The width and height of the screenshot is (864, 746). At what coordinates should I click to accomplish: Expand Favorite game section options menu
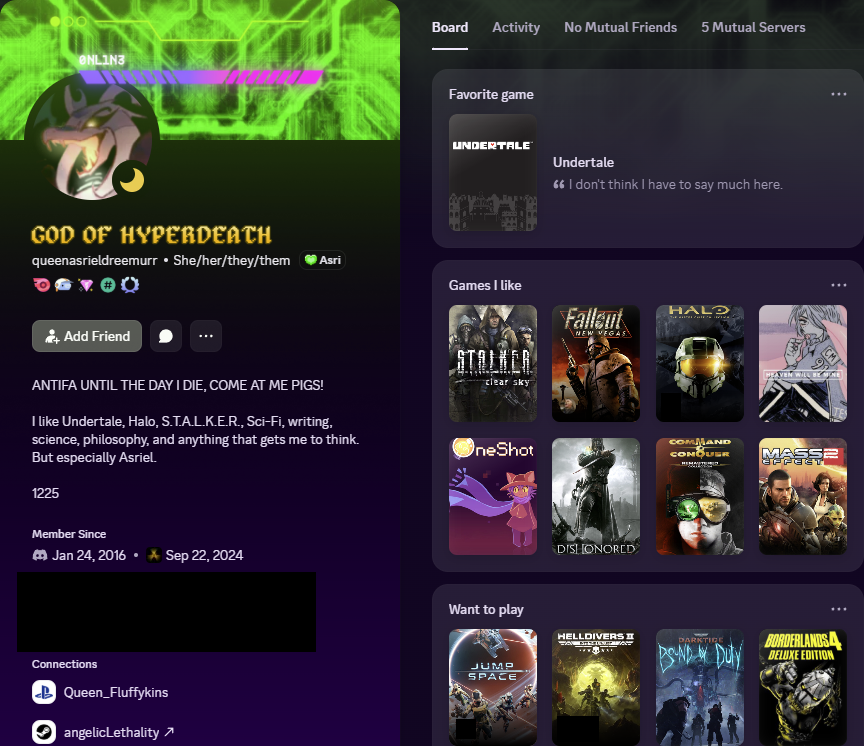point(838,94)
